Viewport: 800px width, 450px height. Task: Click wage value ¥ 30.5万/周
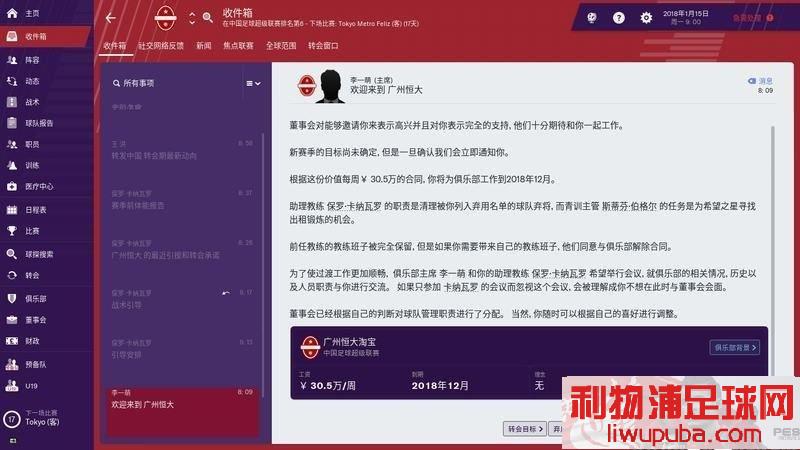pyautogui.click(x=328, y=386)
